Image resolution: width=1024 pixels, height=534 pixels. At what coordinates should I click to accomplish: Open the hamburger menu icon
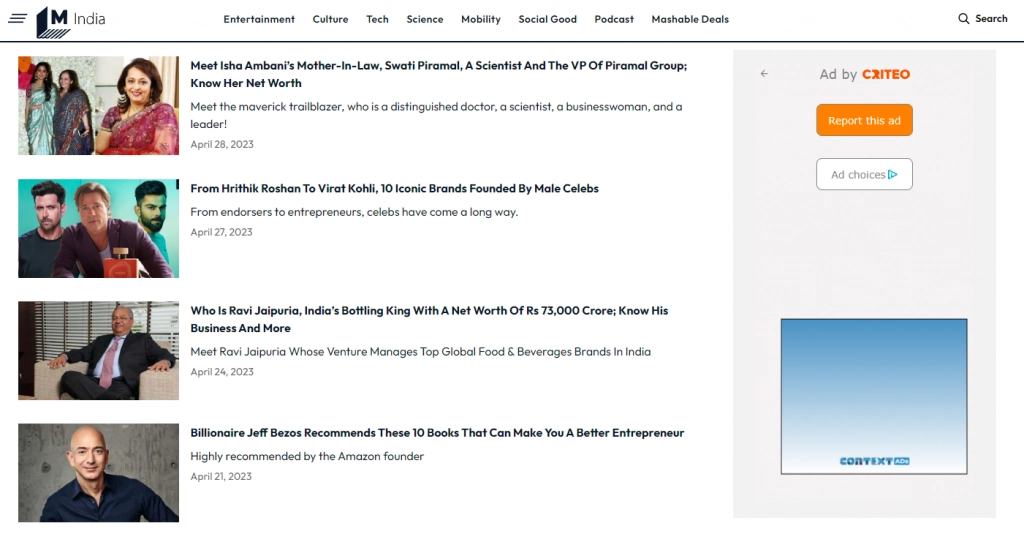(18, 19)
